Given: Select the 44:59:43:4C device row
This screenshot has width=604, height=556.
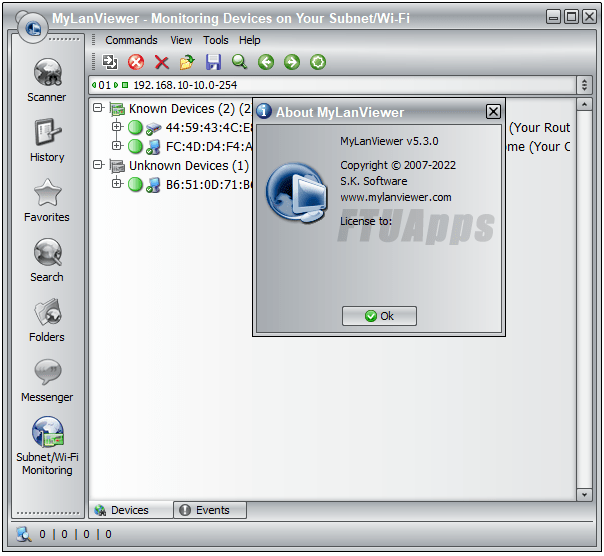Looking at the screenshot, I should coord(209,128).
